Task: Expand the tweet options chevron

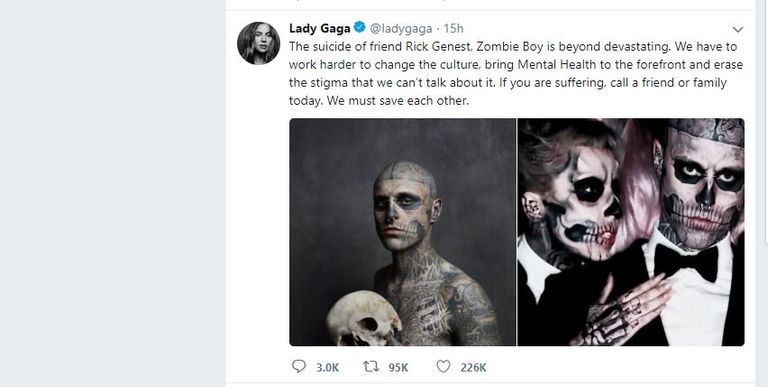Action: pos(738,29)
